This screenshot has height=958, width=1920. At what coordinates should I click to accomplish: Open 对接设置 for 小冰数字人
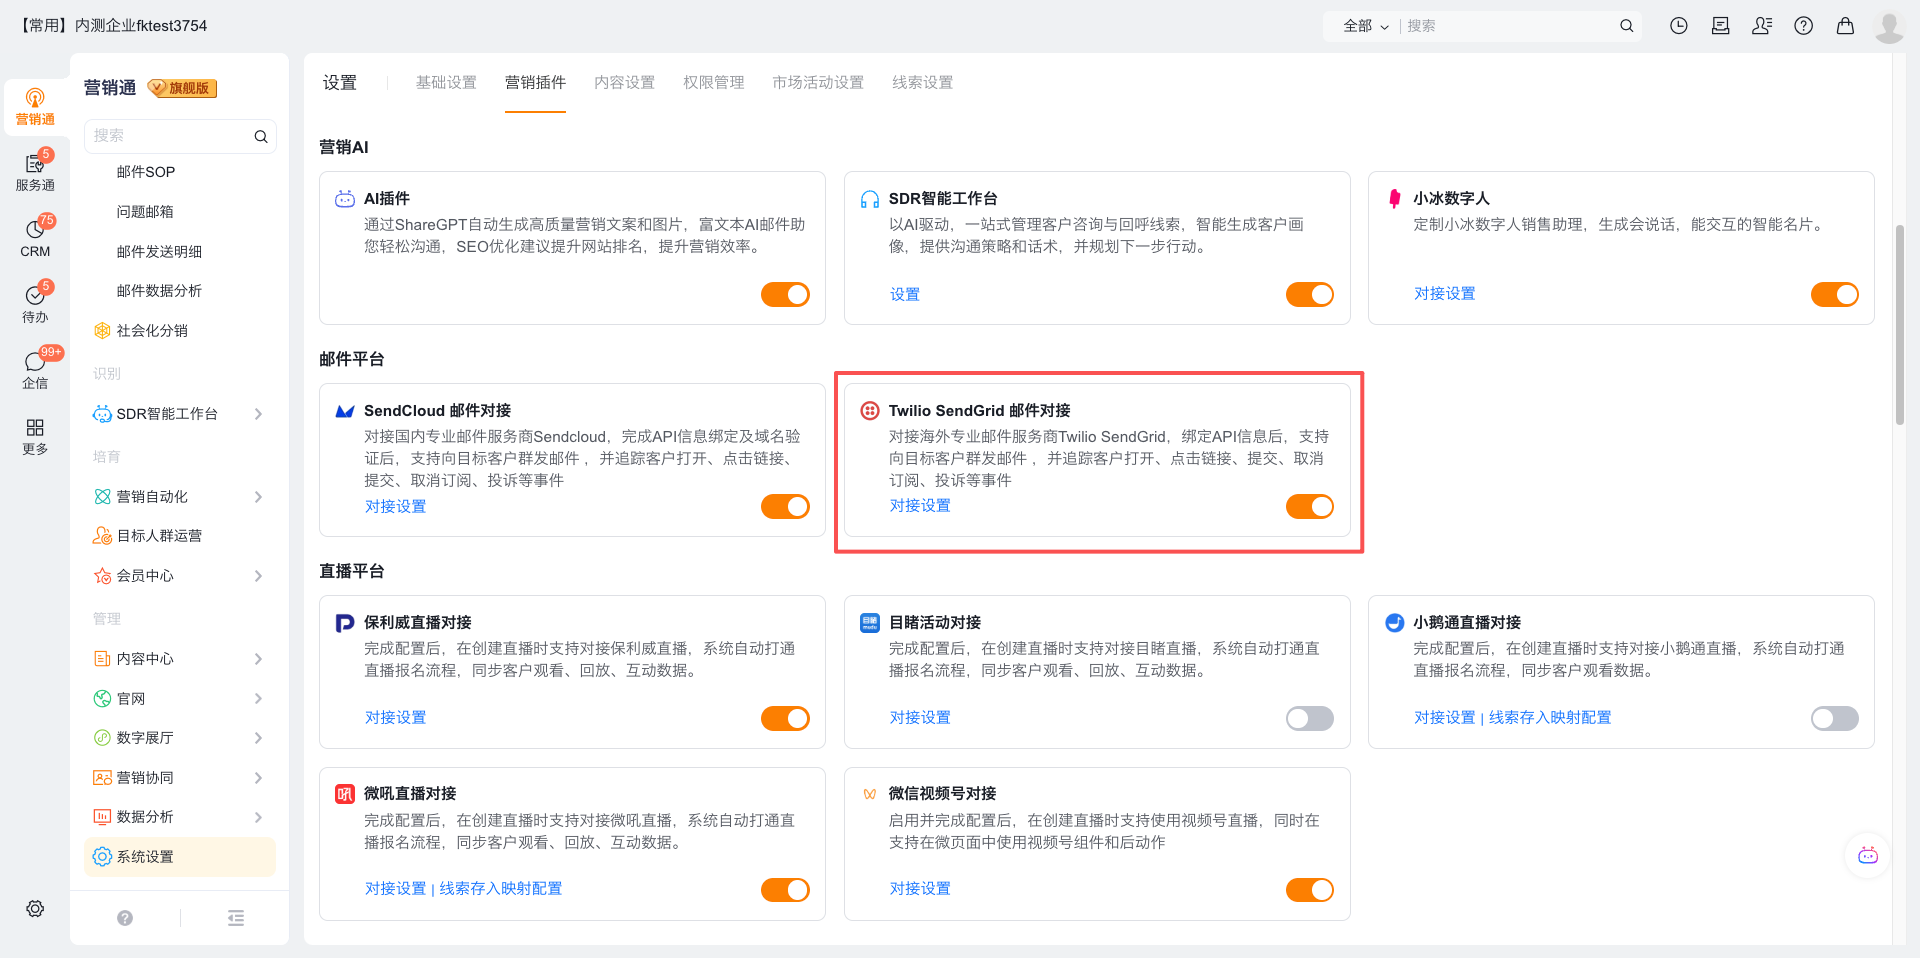[1444, 294]
